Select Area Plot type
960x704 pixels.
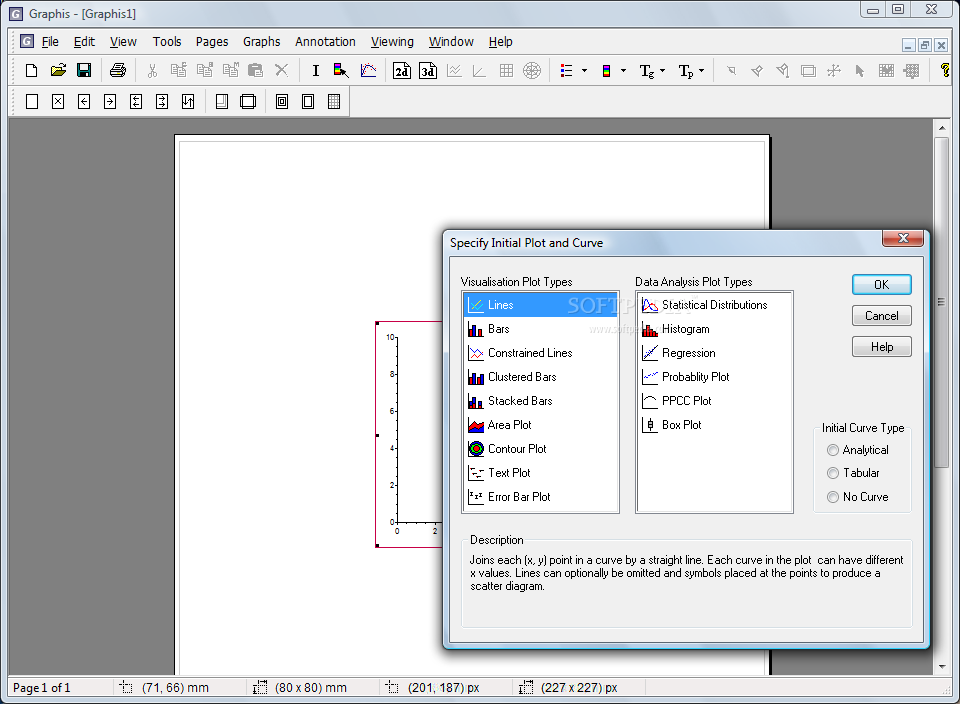[x=541, y=425]
